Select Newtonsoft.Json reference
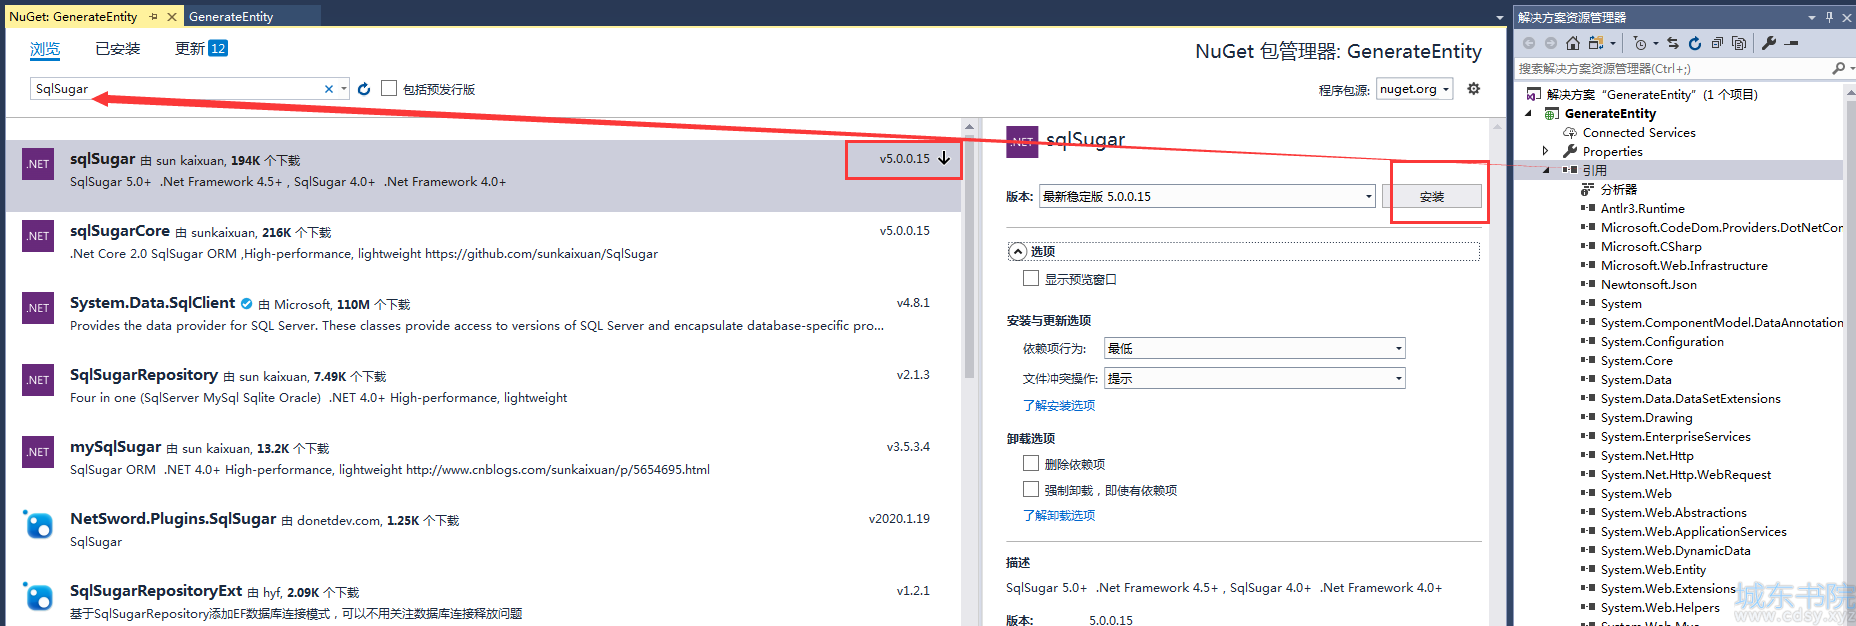This screenshot has width=1856, height=626. pos(1648,285)
